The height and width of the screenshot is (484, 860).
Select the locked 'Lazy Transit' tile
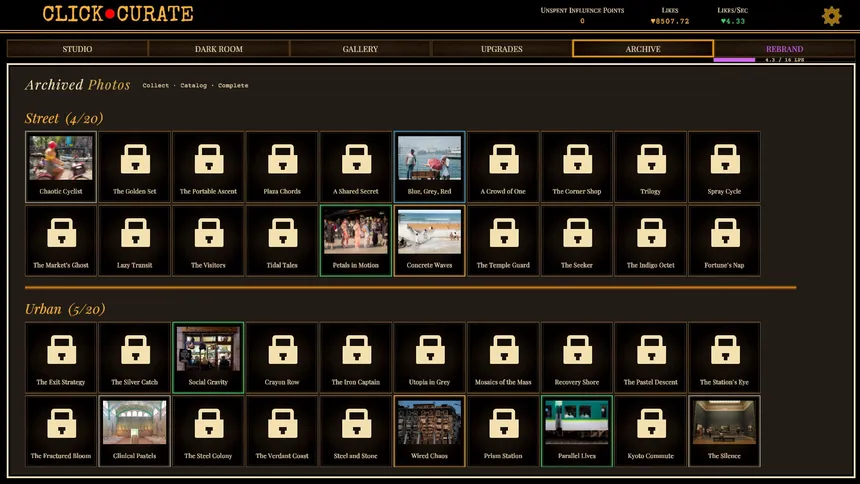[135, 240]
